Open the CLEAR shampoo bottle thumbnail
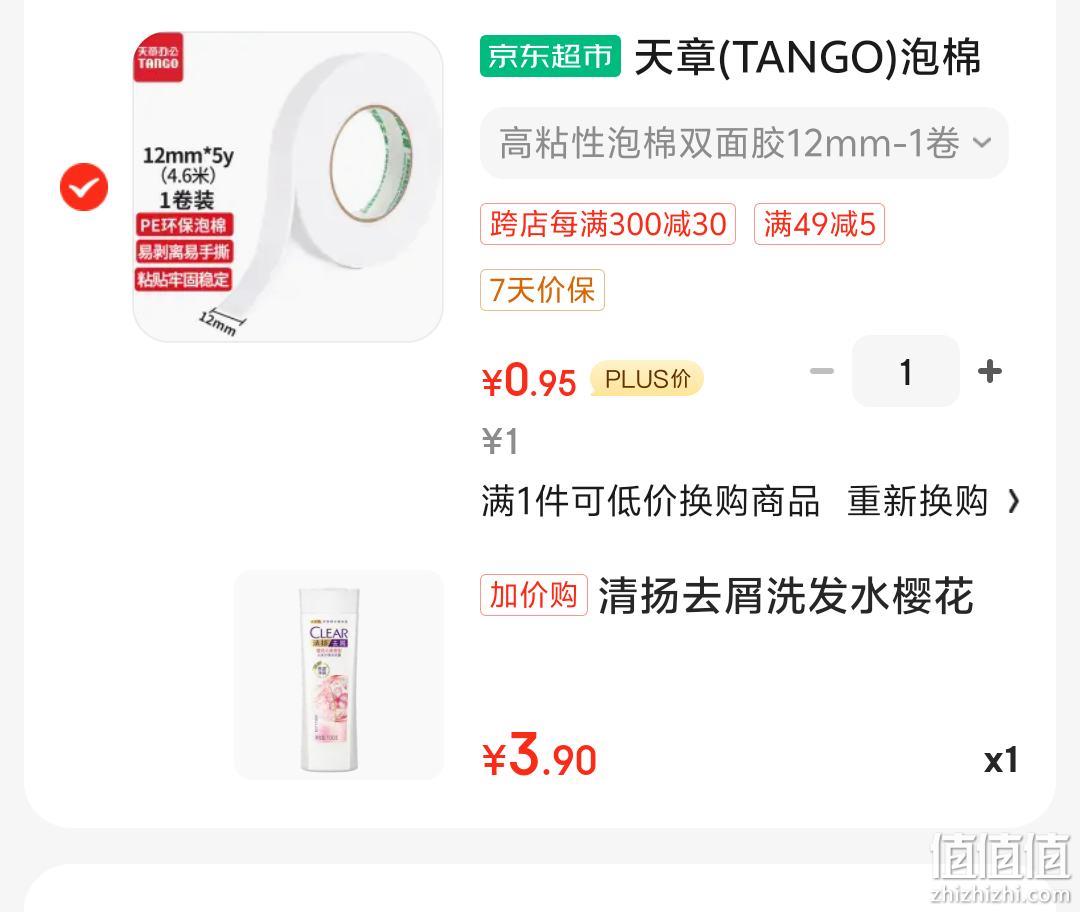Screen dimensions: 1080x912 tap(339, 674)
